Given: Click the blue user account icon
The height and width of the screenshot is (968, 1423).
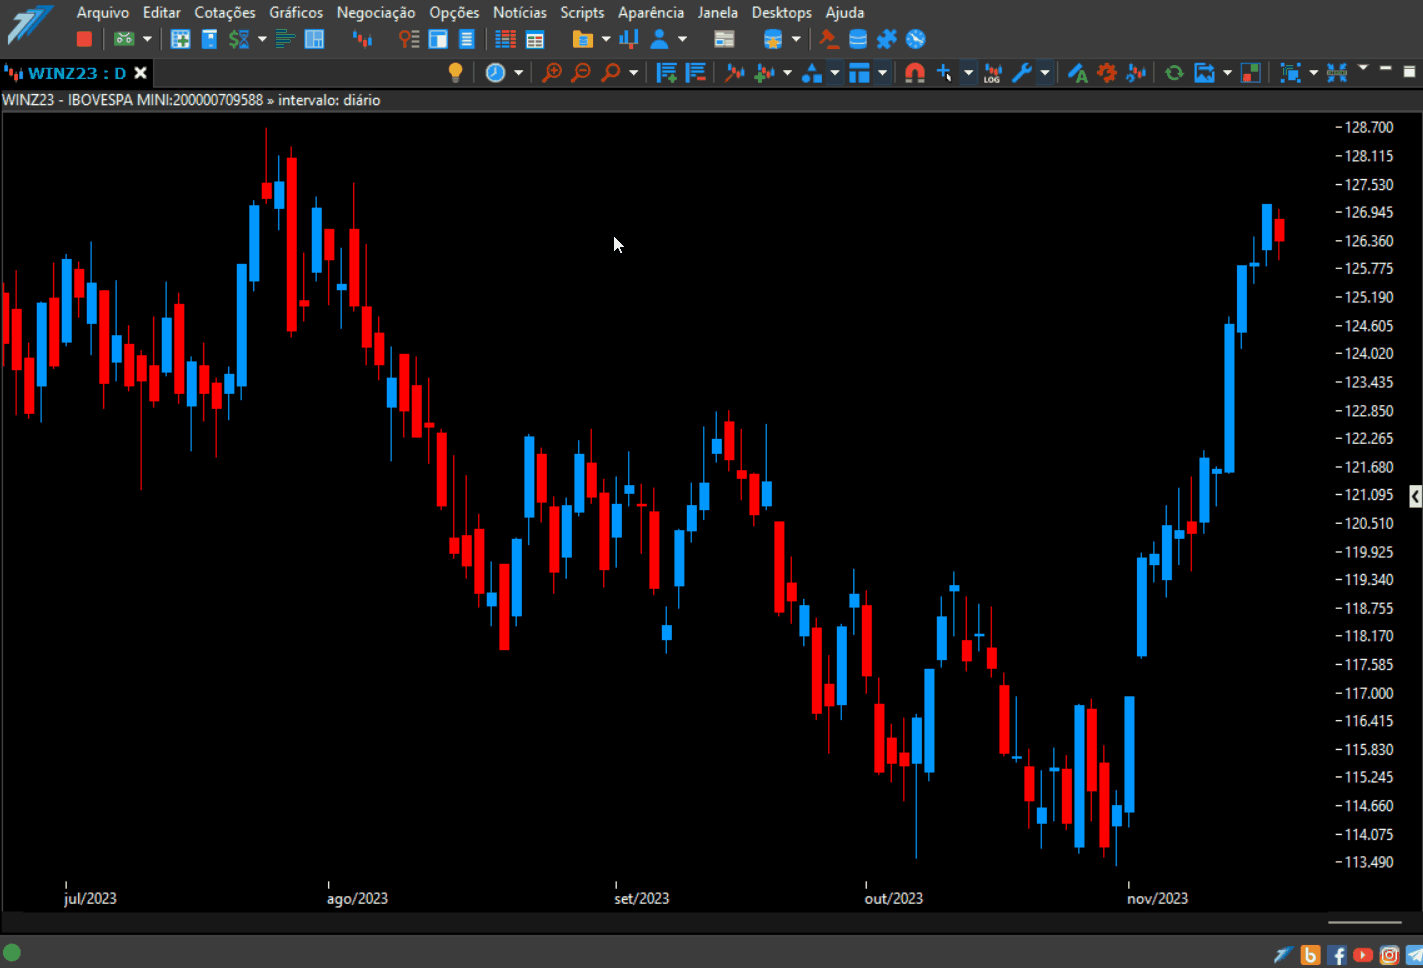Looking at the screenshot, I should pos(659,39).
